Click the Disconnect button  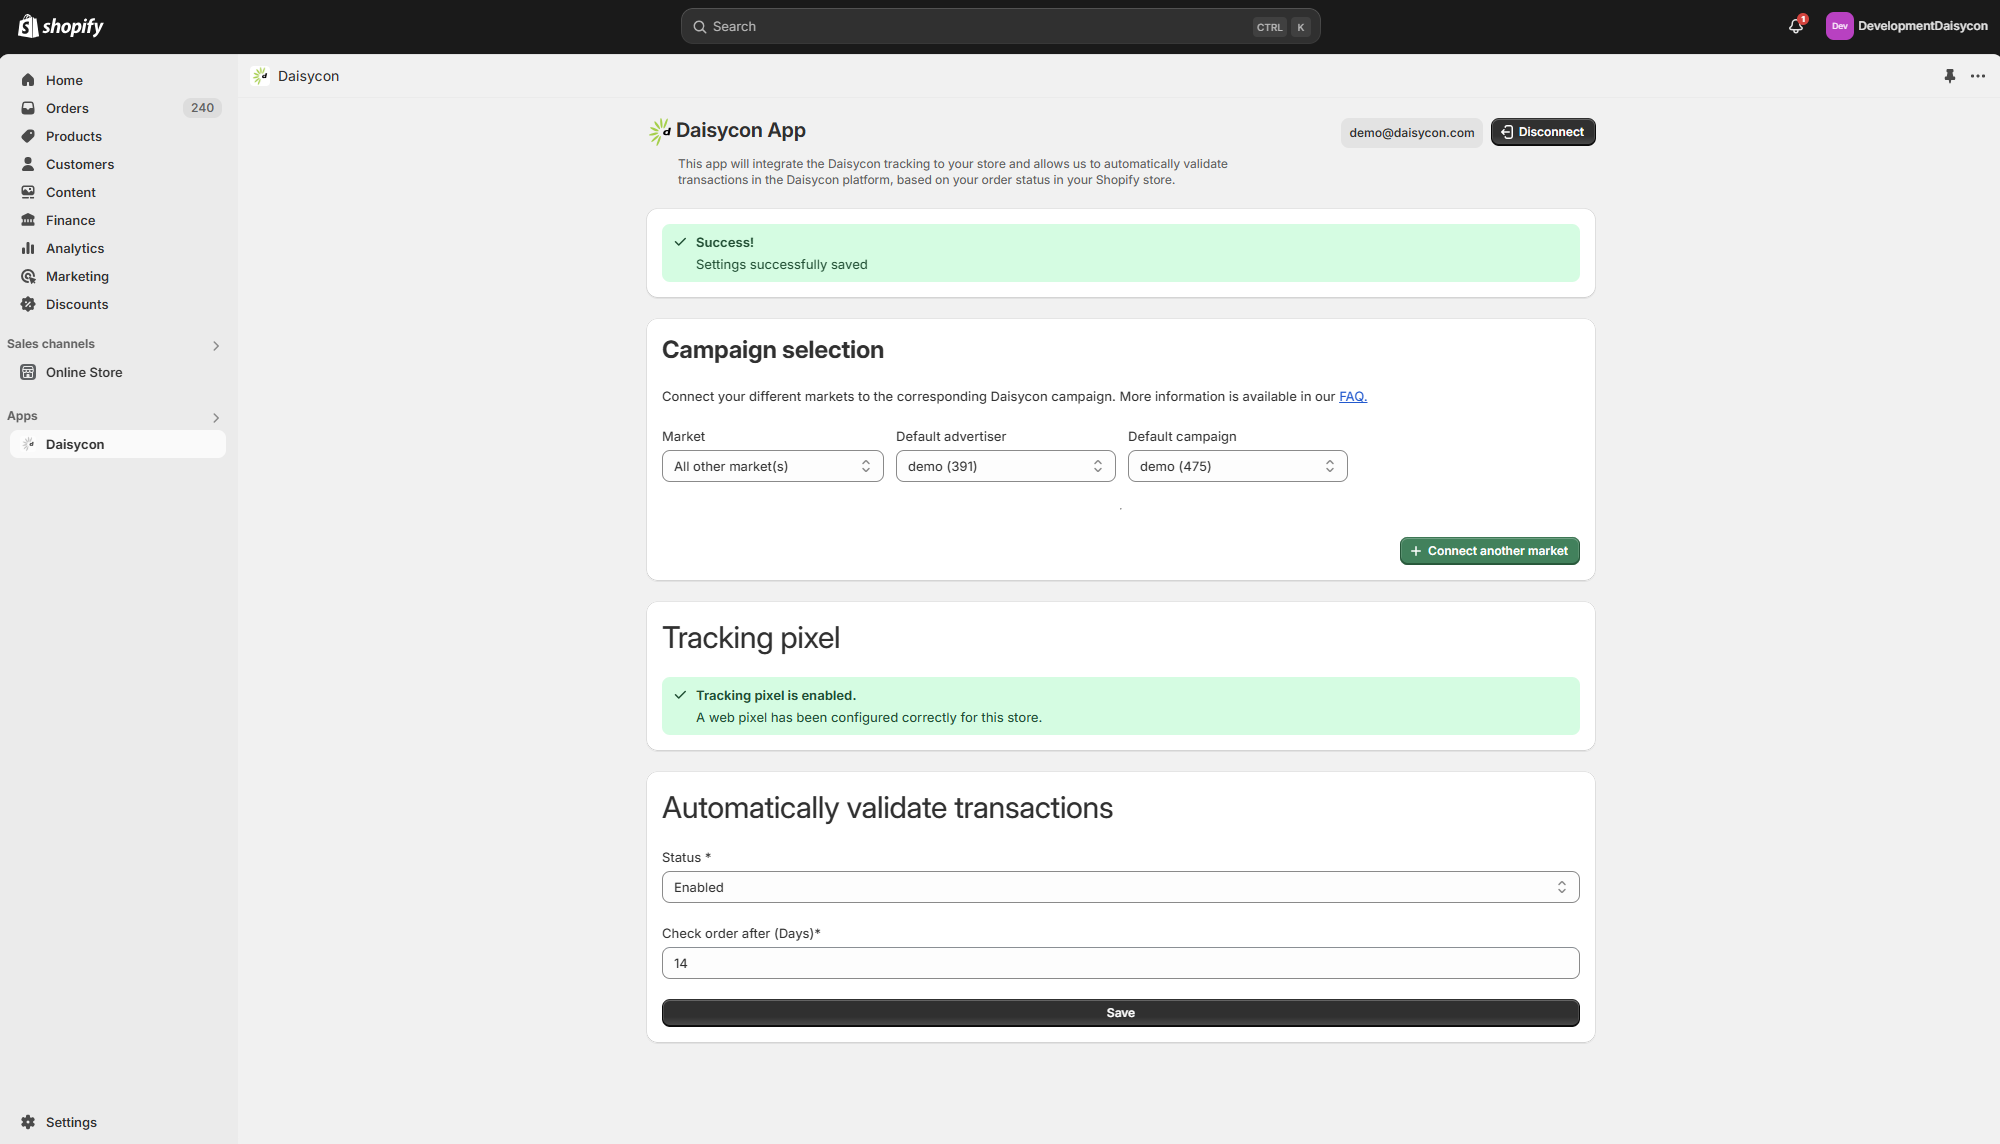(1542, 132)
